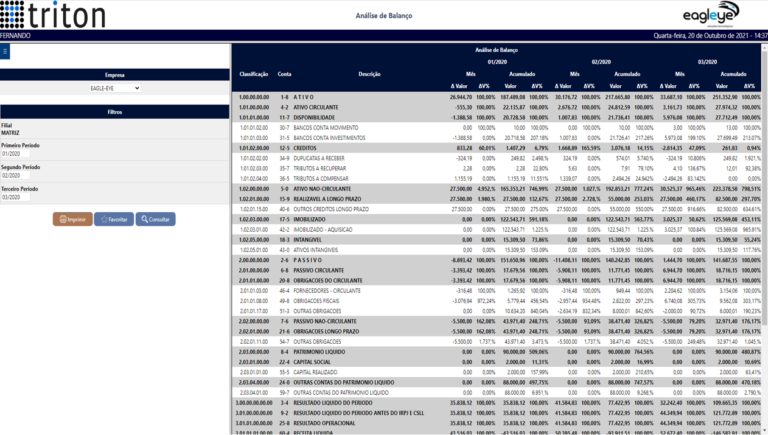The width and height of the screenshot is (768, 435).
Task: Select the A T I V O row
Action: pyautogui.click(x=497, y=97)
